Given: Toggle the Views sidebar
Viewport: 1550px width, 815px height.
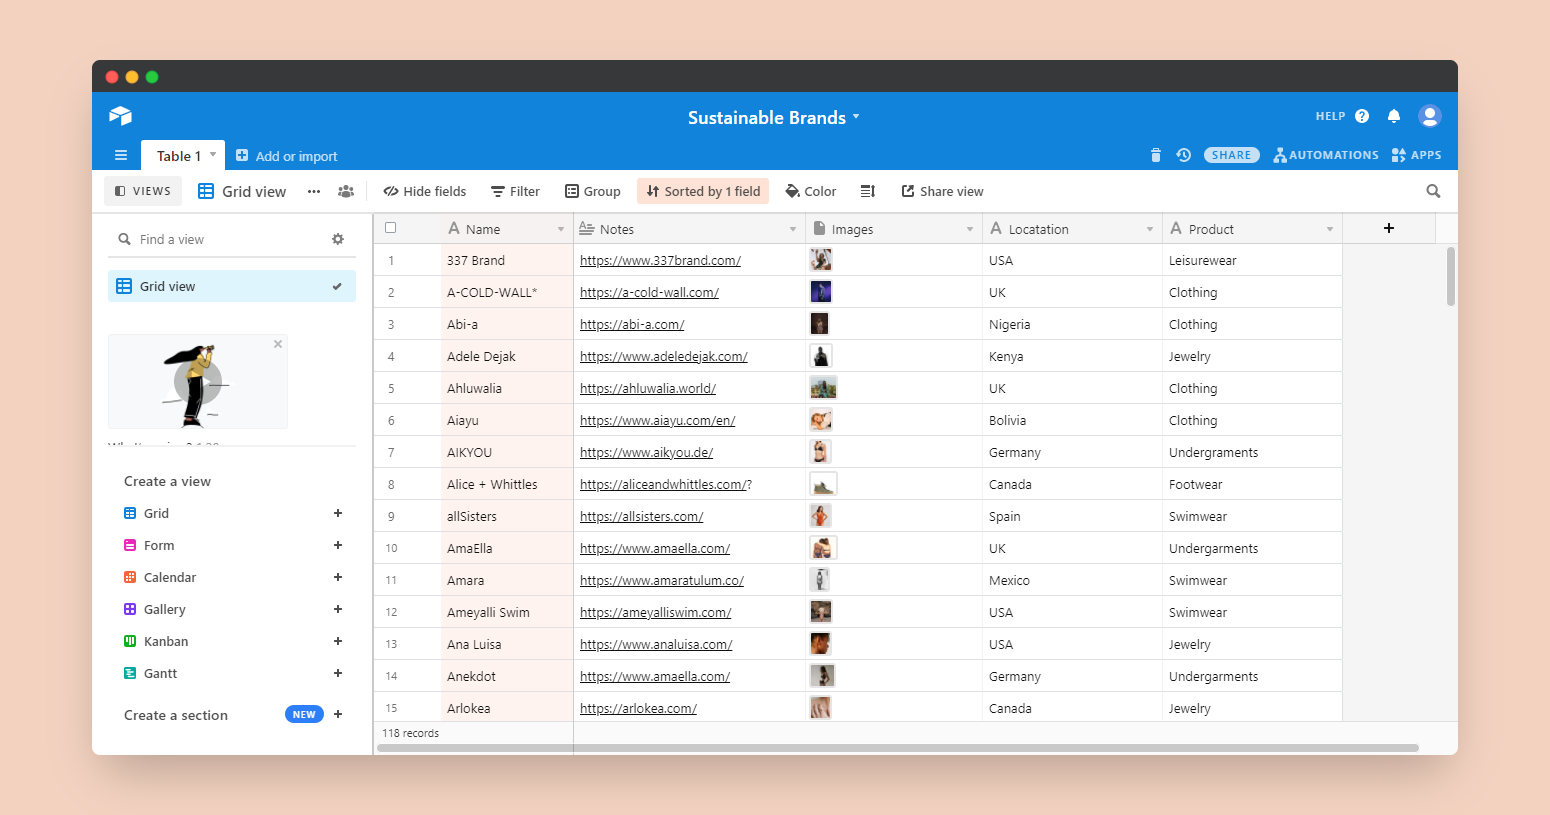Looking at the screenshot, I should tap(143, 191).
